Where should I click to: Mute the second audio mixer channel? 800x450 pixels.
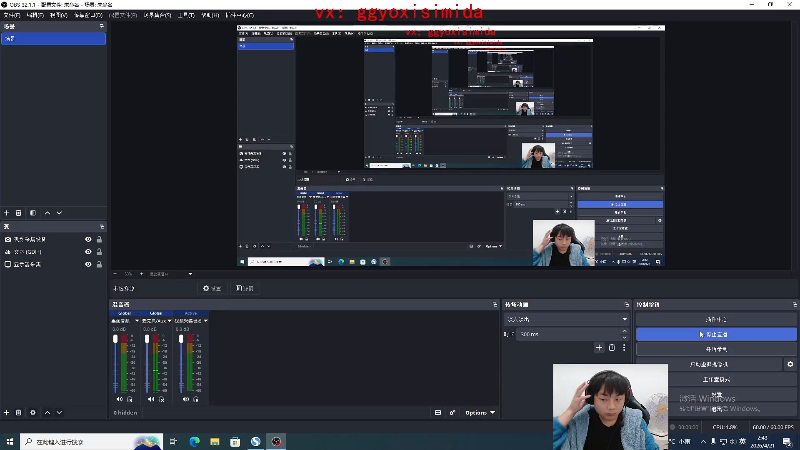pyautogui.click(x=151, y=399)
